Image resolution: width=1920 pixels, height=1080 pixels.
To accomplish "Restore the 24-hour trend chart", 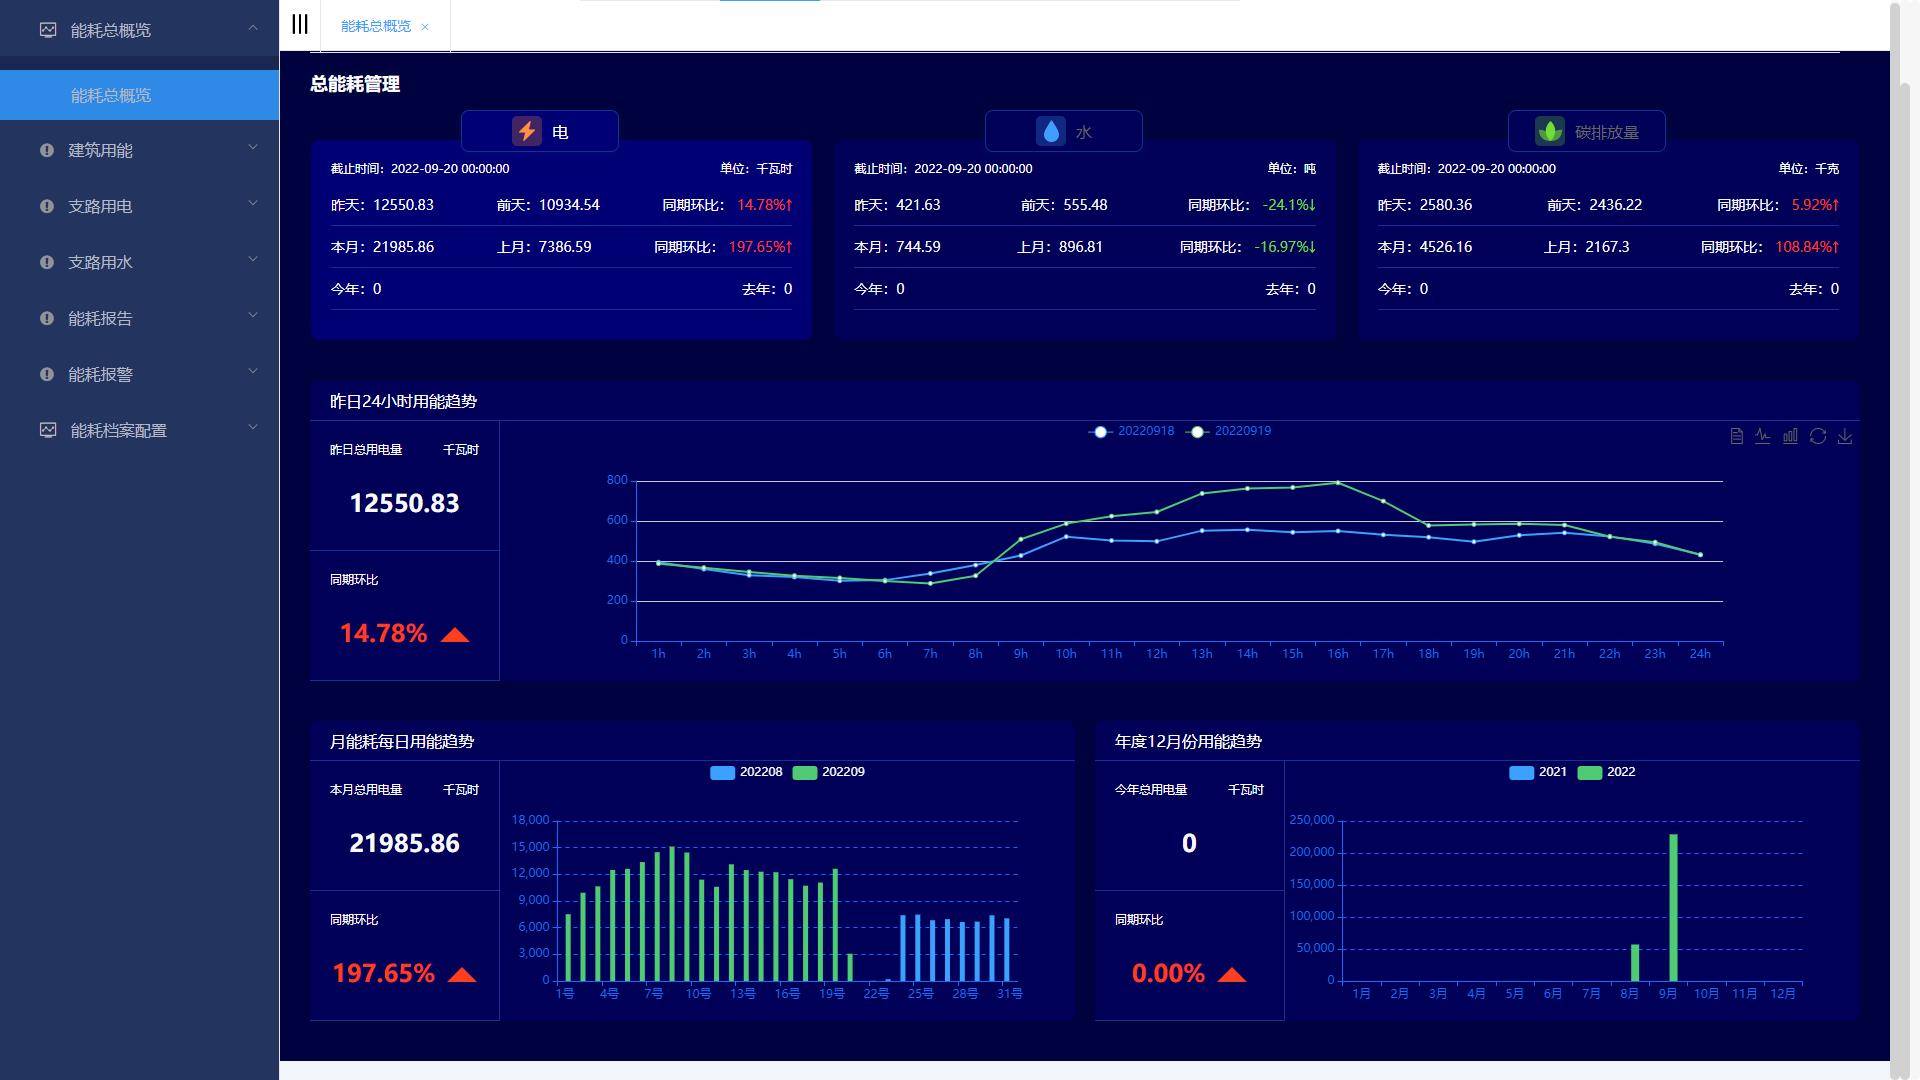I will [1818, 436].
